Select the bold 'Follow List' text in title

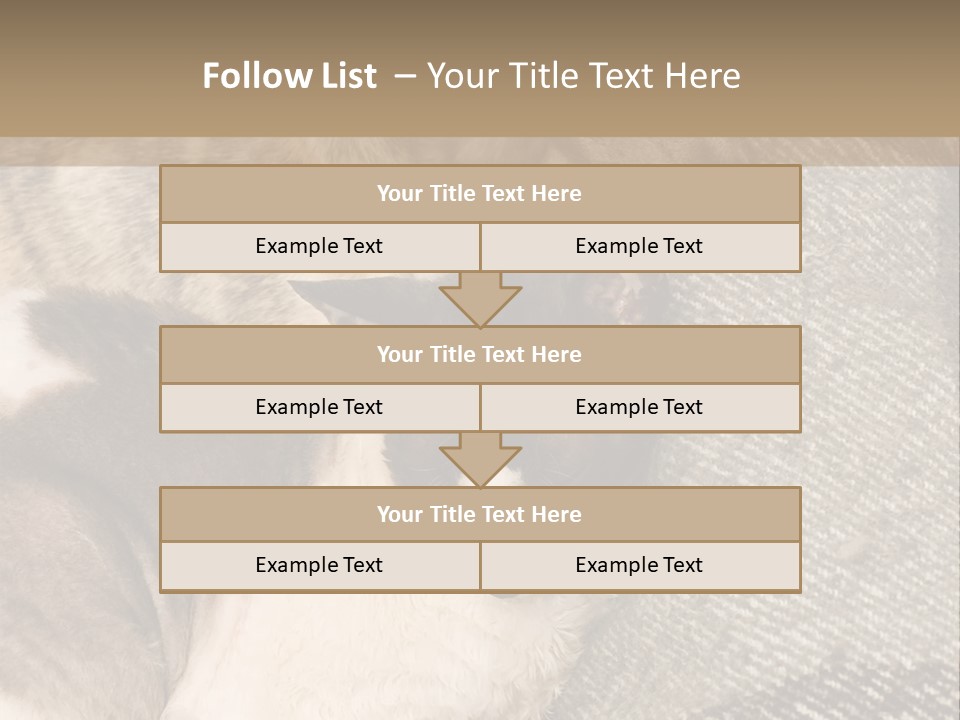tap(289, 76)
